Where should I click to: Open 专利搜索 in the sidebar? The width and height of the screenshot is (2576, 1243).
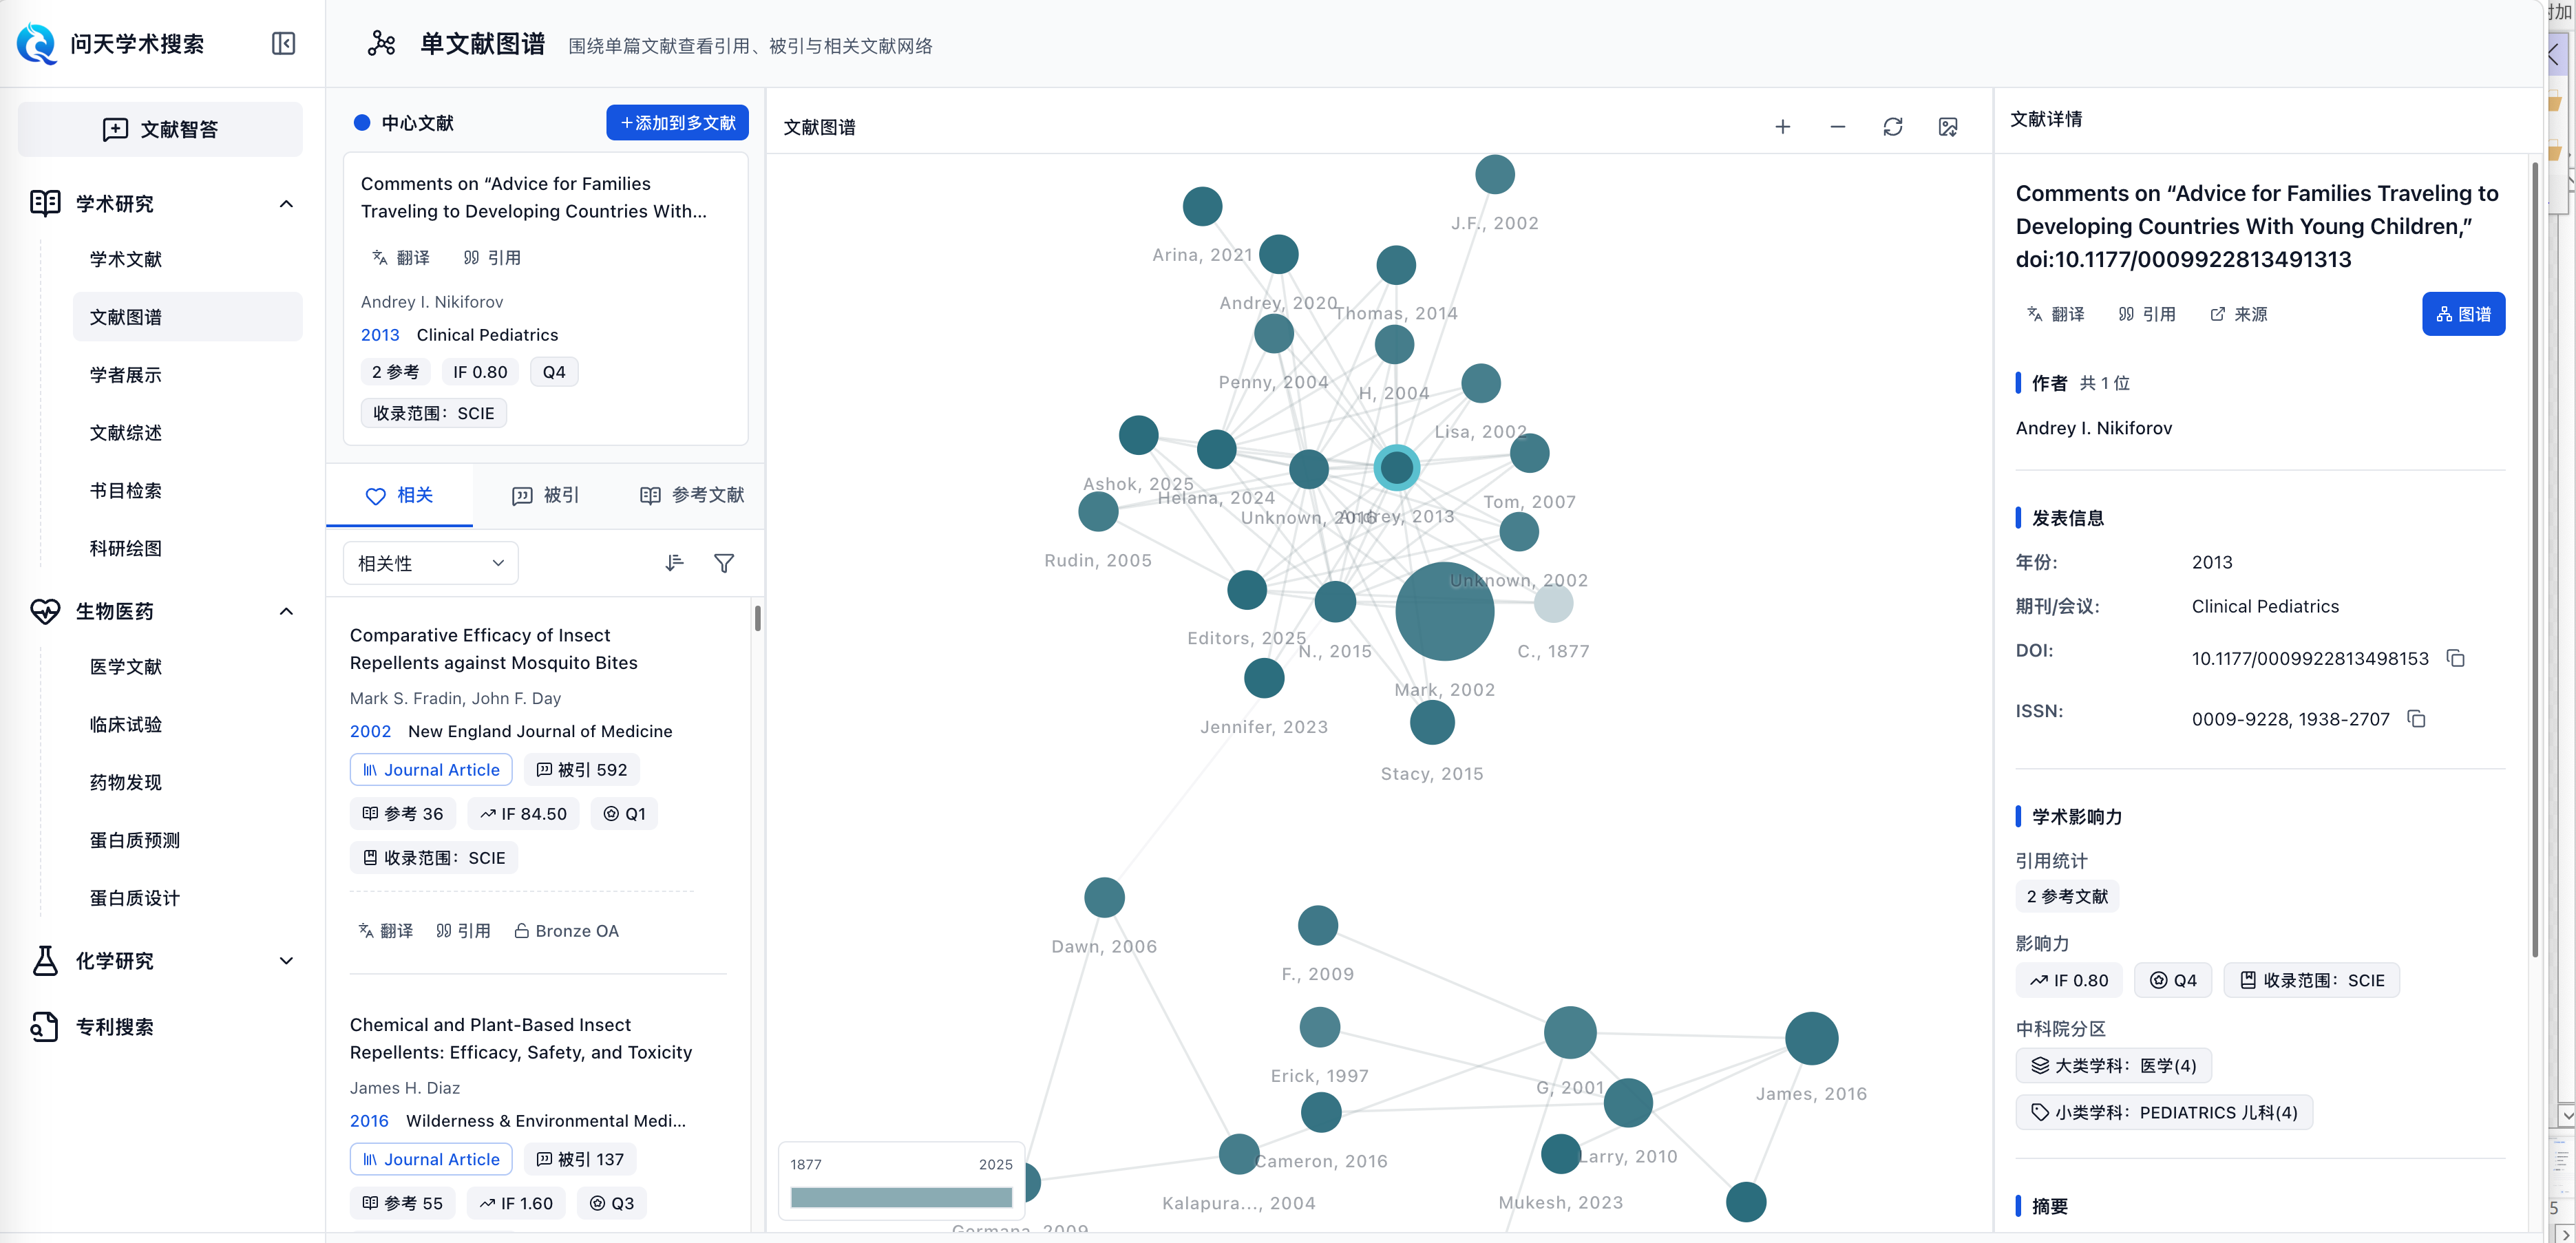(115, 1027)
